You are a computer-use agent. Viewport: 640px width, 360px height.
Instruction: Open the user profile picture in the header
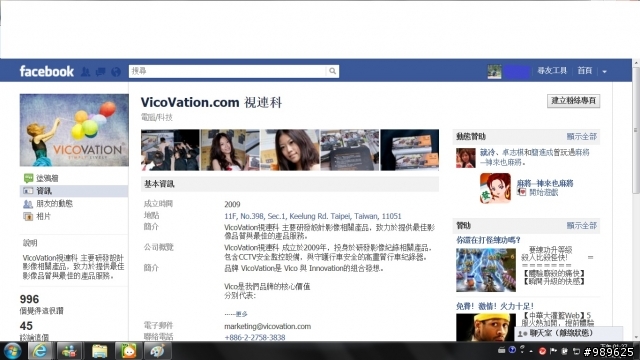pos(494,71)
